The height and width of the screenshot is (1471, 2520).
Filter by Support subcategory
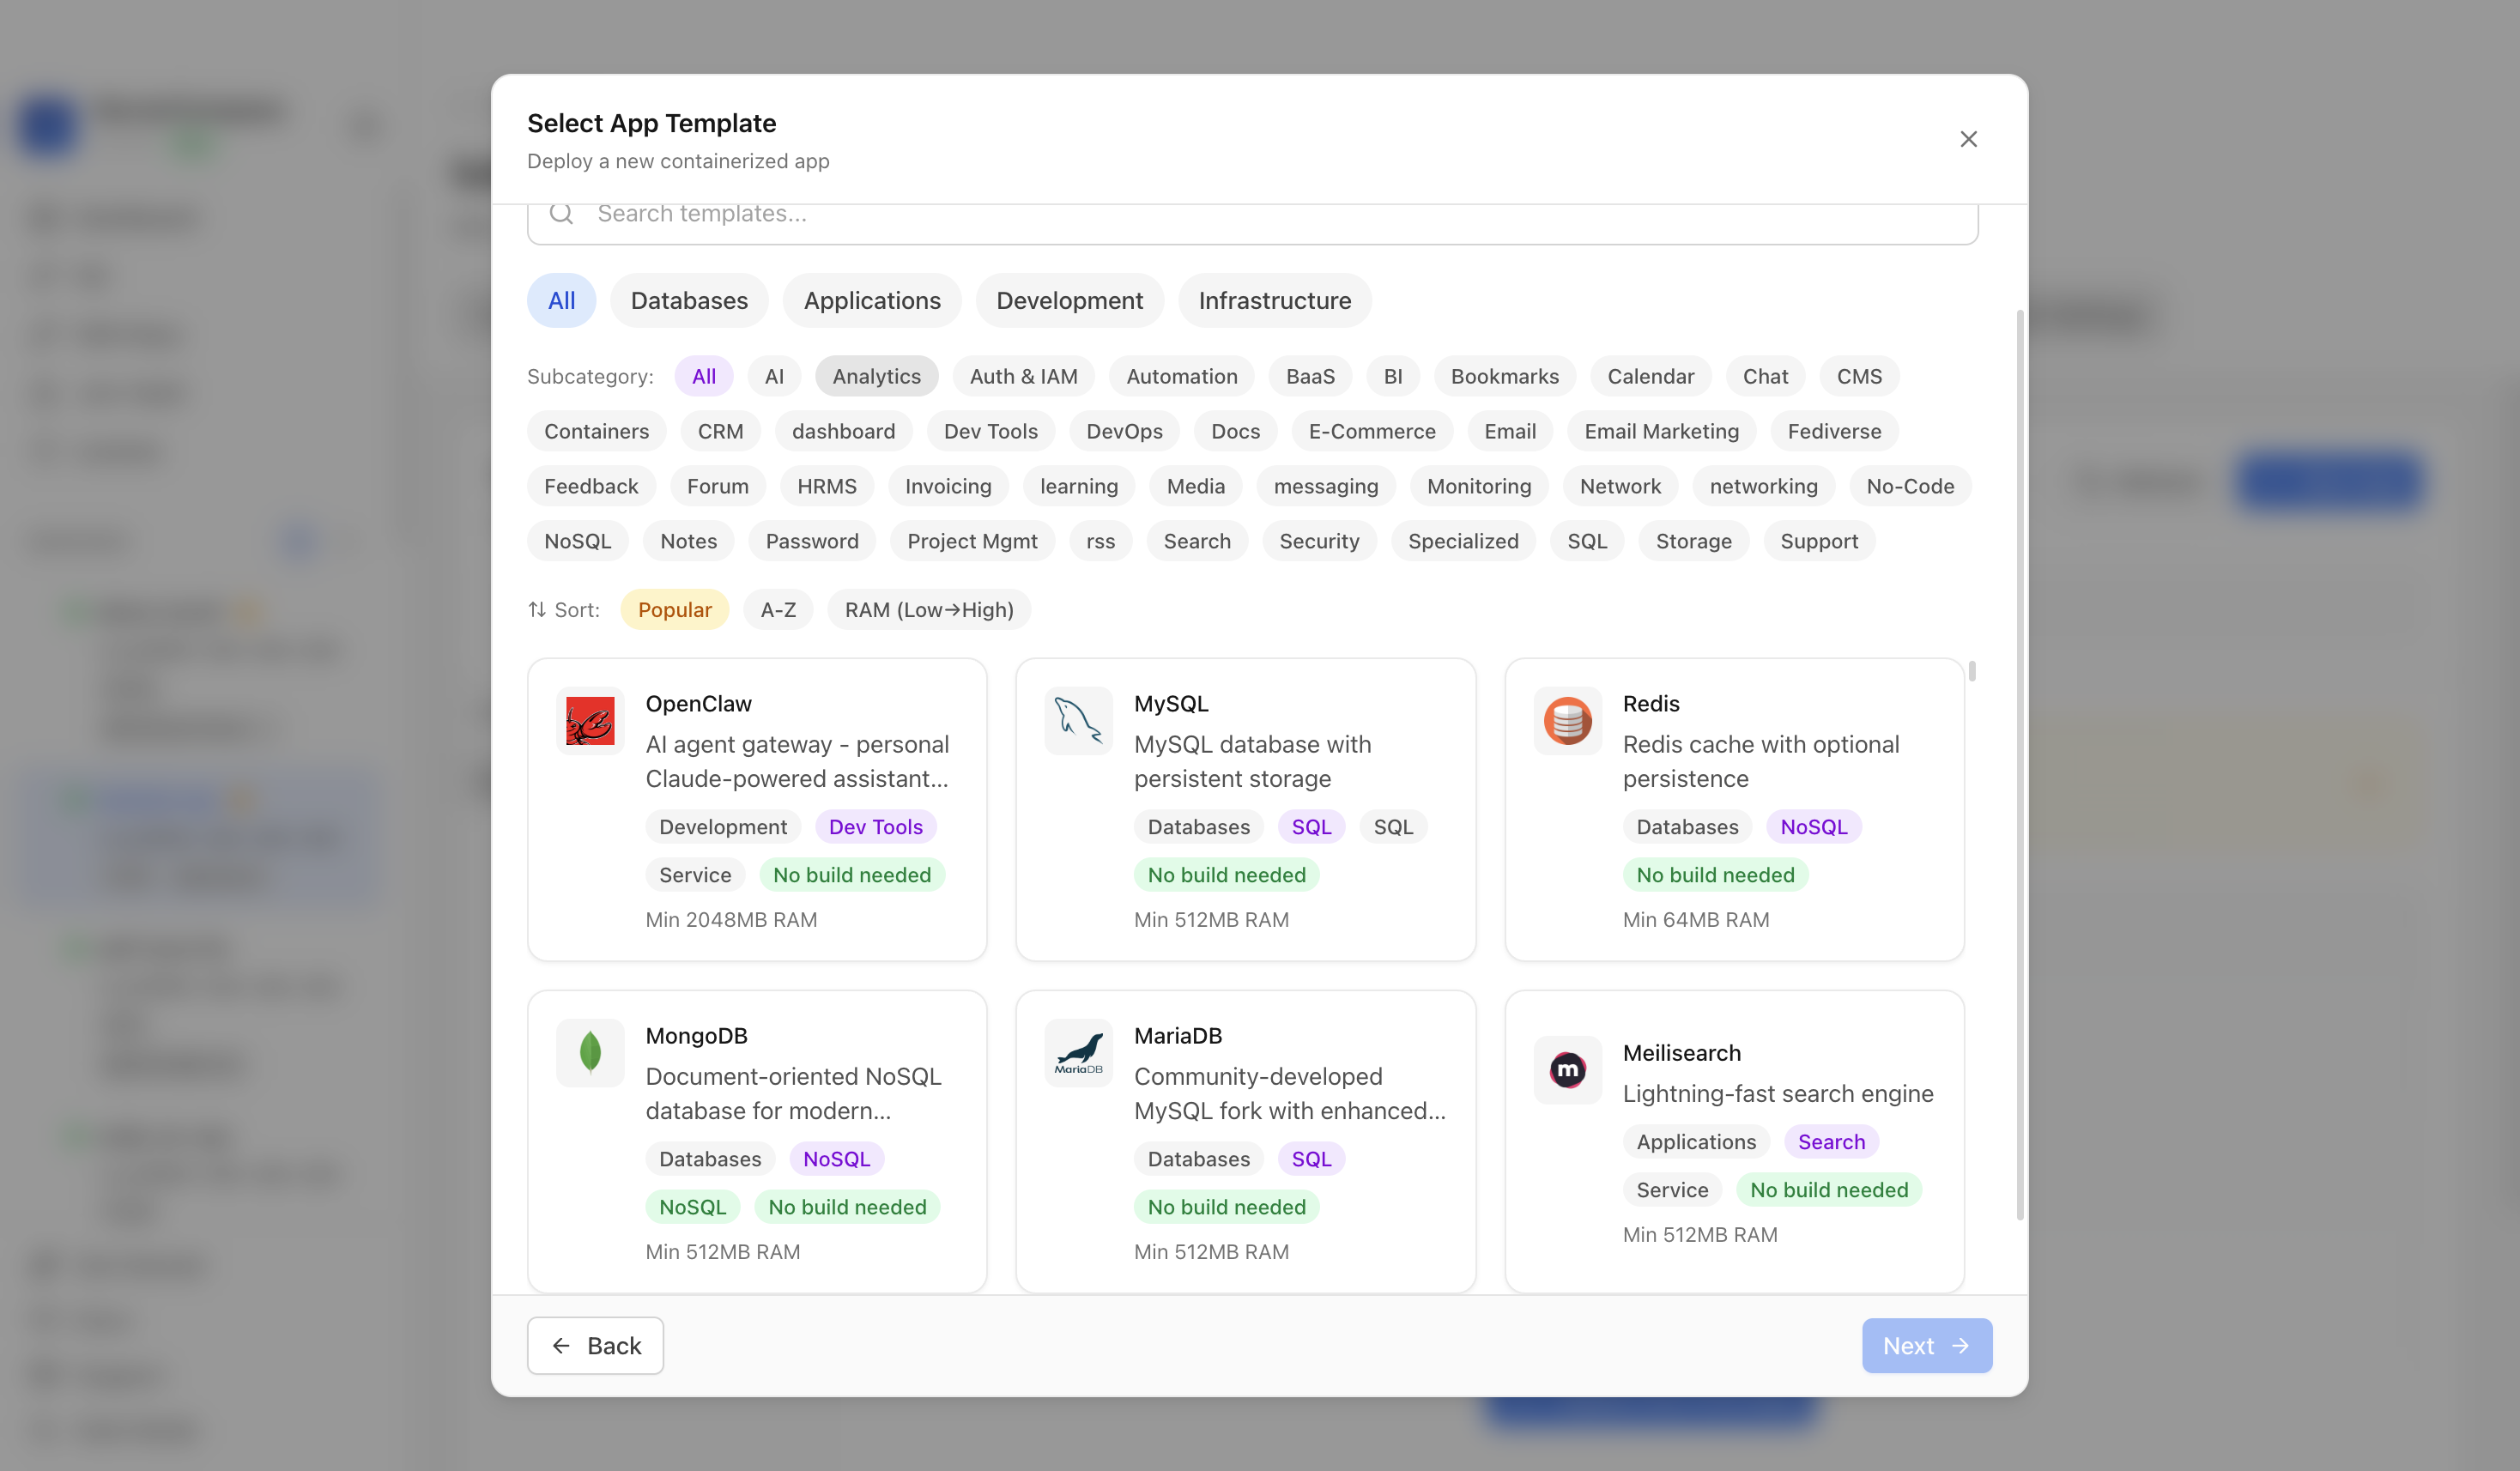(x=1819, y=541)
